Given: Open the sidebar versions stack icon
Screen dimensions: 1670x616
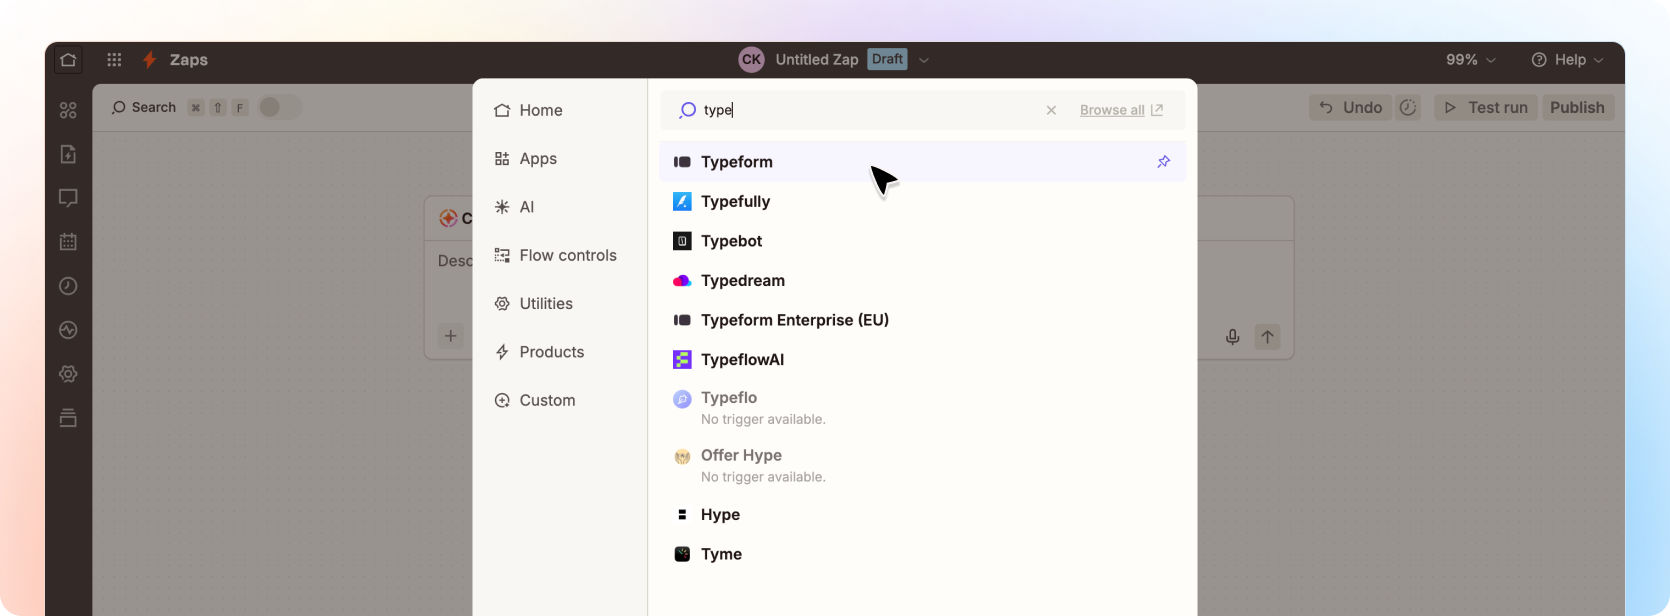Looking at the screenshot, I should pos(68,418).
